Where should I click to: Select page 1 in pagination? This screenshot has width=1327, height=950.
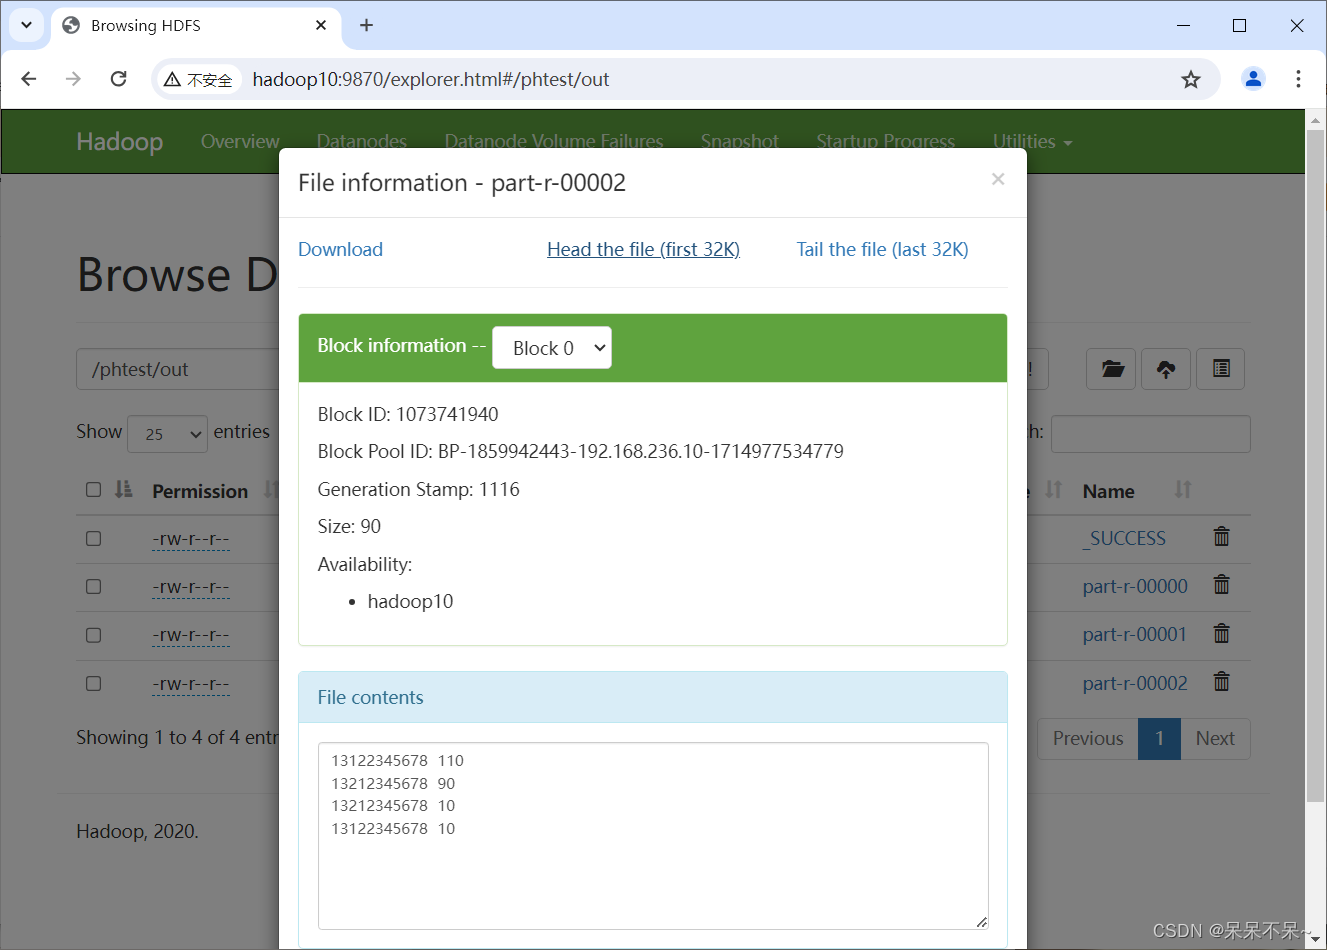(x=1160, y=738)
